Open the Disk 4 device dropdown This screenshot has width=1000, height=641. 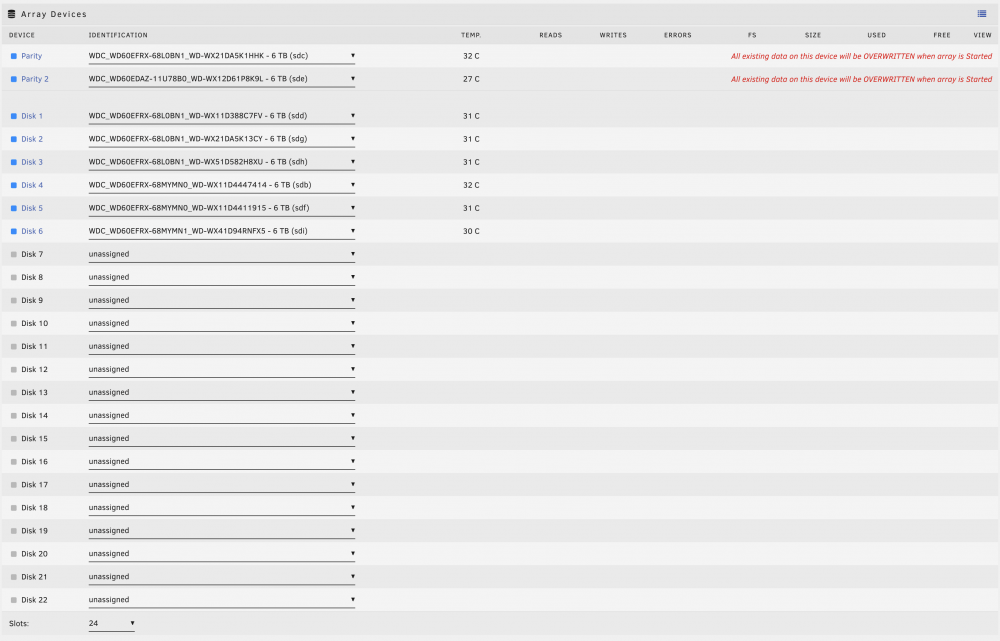click(221, 185)
